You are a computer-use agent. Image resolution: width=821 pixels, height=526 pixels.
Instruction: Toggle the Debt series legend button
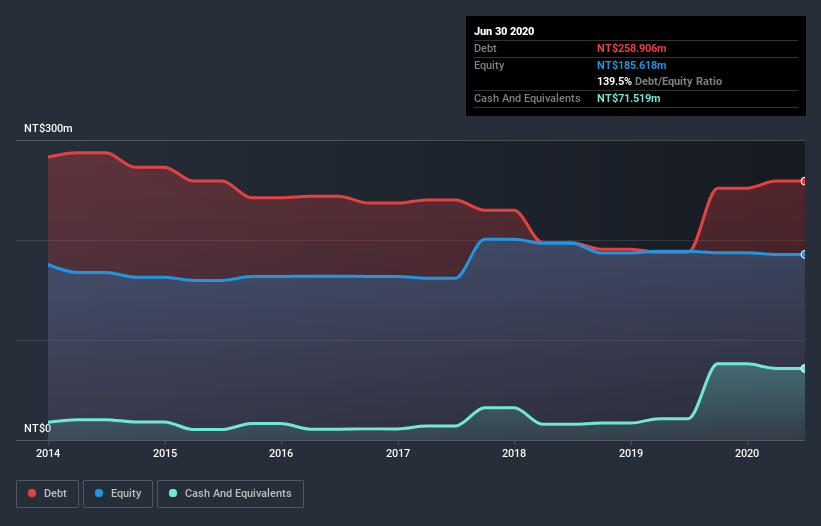point(47,494)
